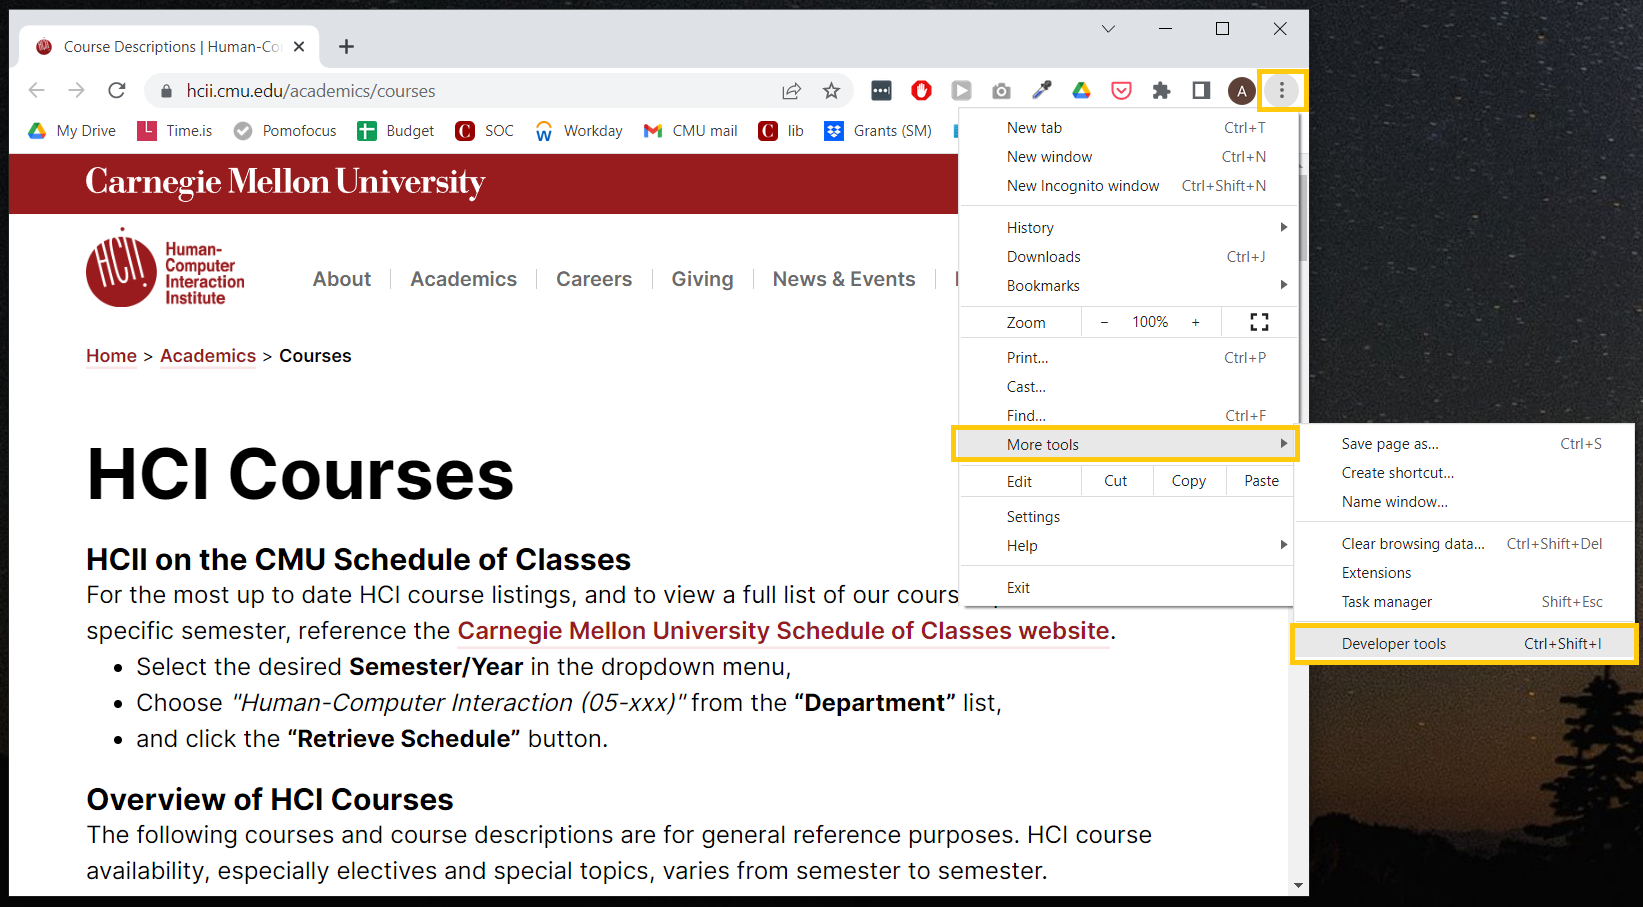Click the camera screenshot extension icon
1643x907 pixels.
tap(1001, 91)
